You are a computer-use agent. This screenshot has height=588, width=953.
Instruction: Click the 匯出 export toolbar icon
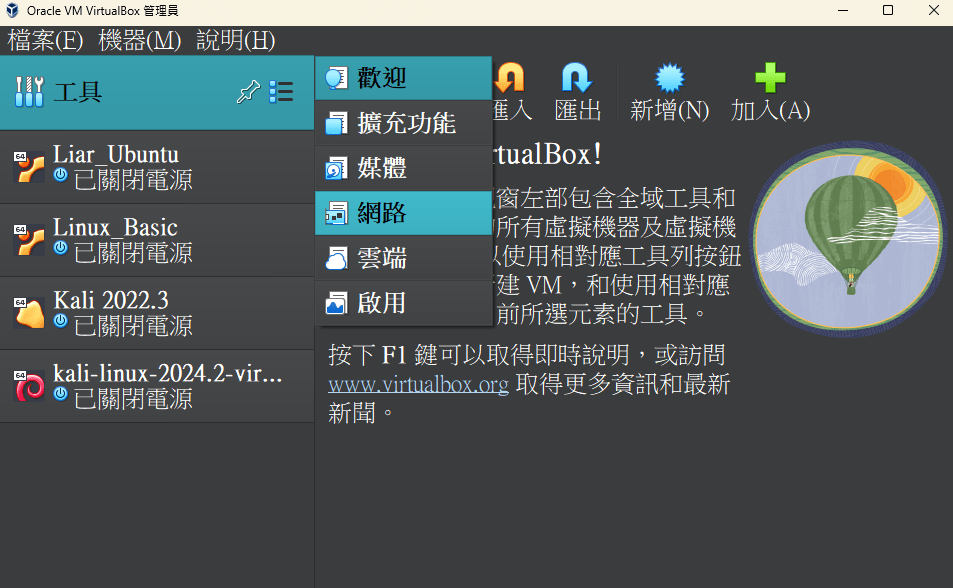click(577, 77)
